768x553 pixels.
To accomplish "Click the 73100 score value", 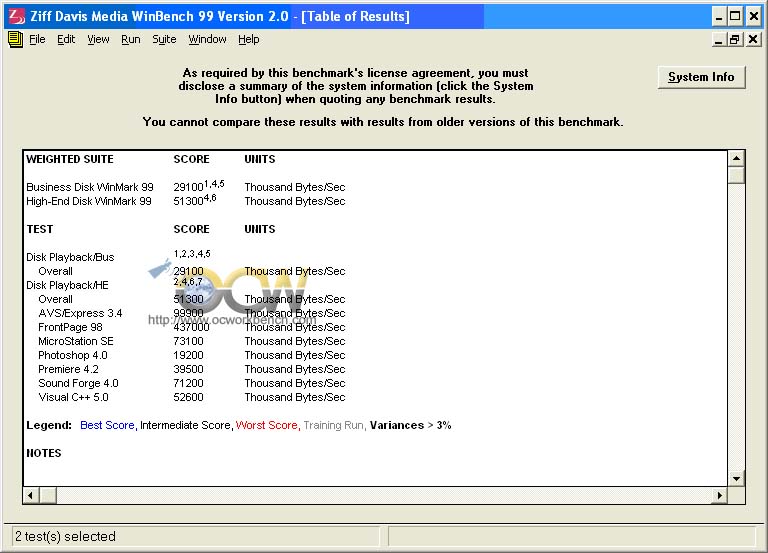I will point(189,341).
